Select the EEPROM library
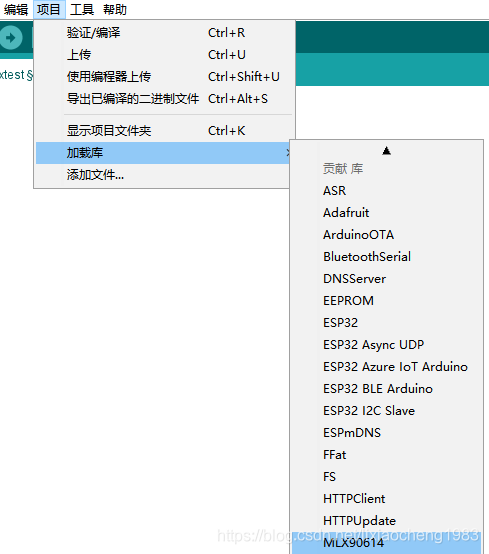The image size is (489, 554). tap(387, 301)
